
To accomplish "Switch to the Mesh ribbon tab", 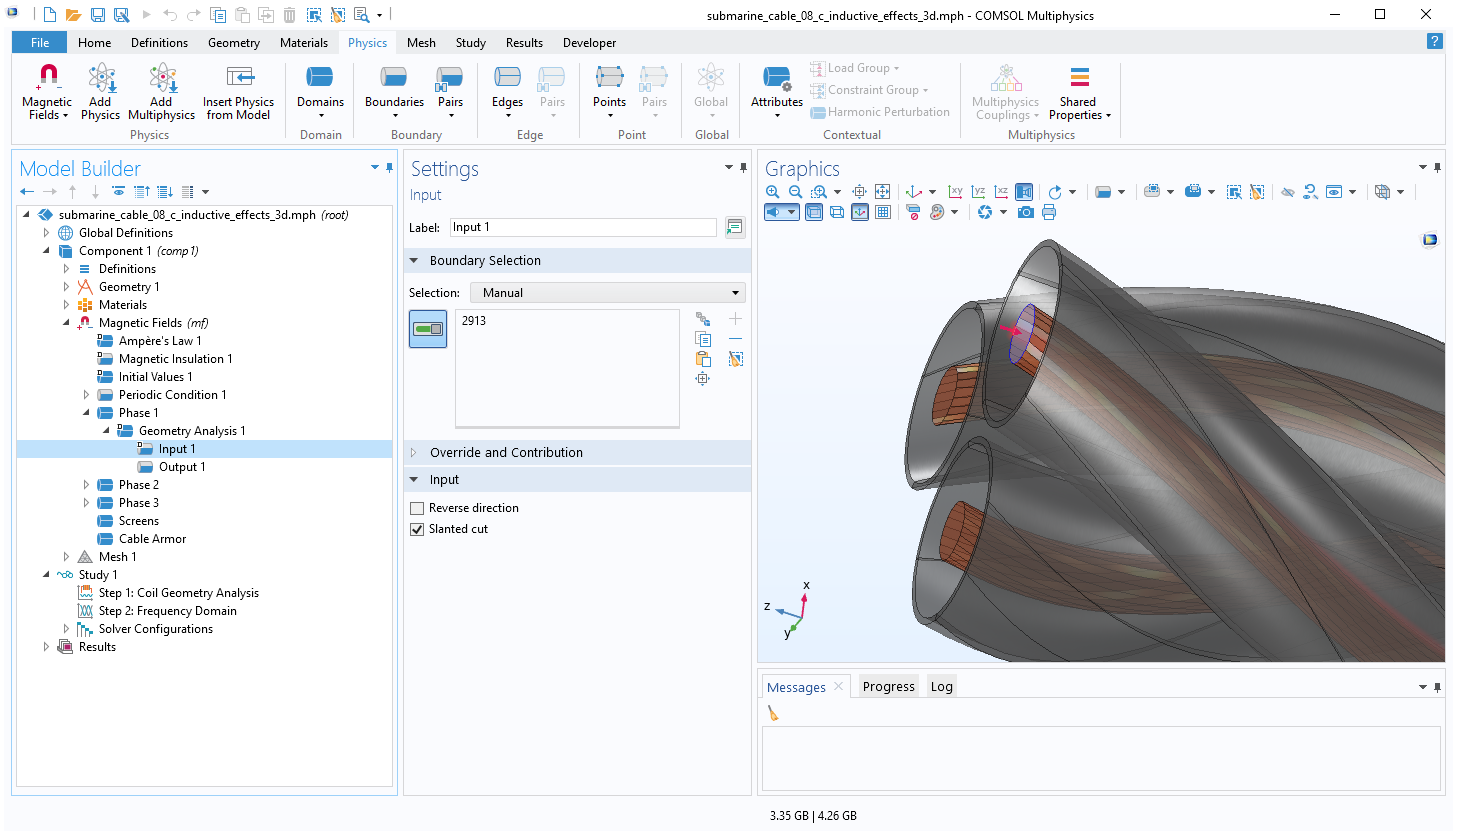I will [x=421, y=43].
